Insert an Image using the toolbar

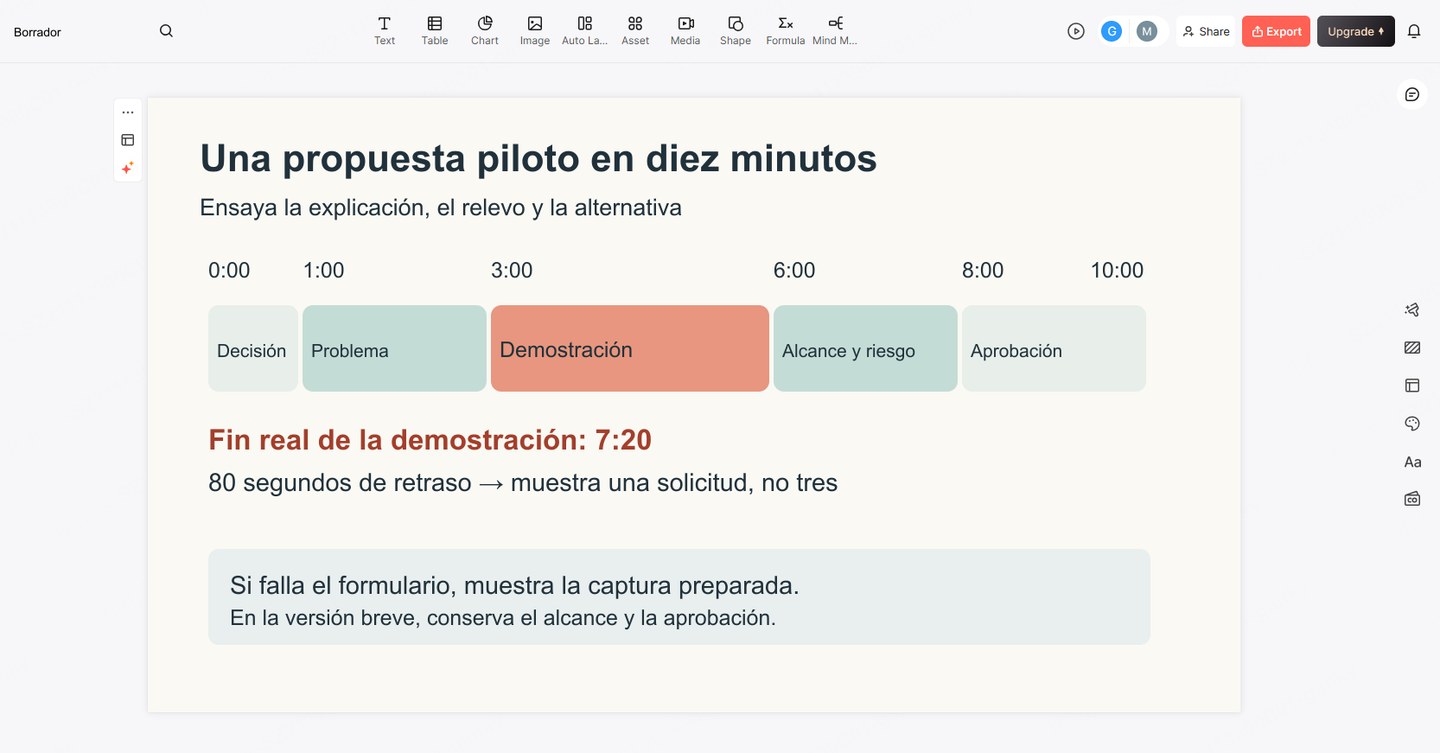click(x=535, y=31)
